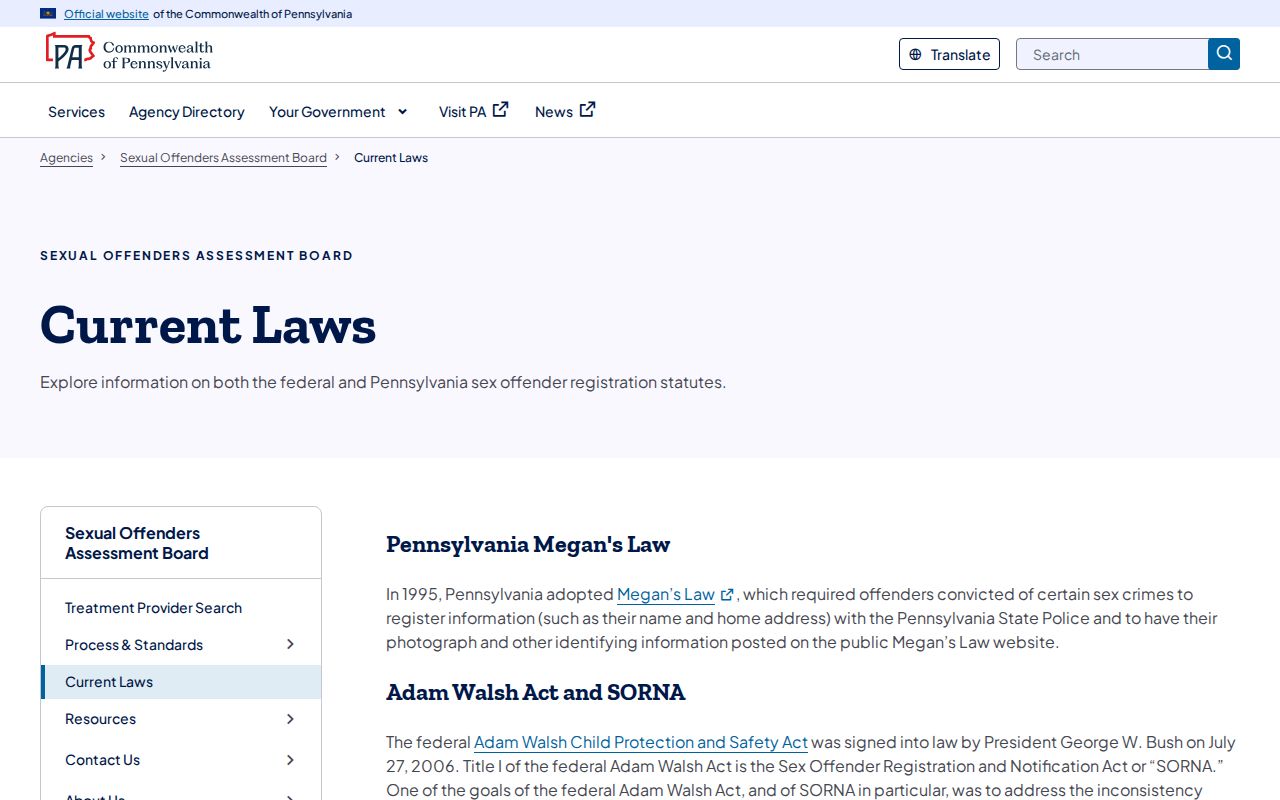
Task: Click the Current Laws breadcrumb text
Action: click(391, 158)
